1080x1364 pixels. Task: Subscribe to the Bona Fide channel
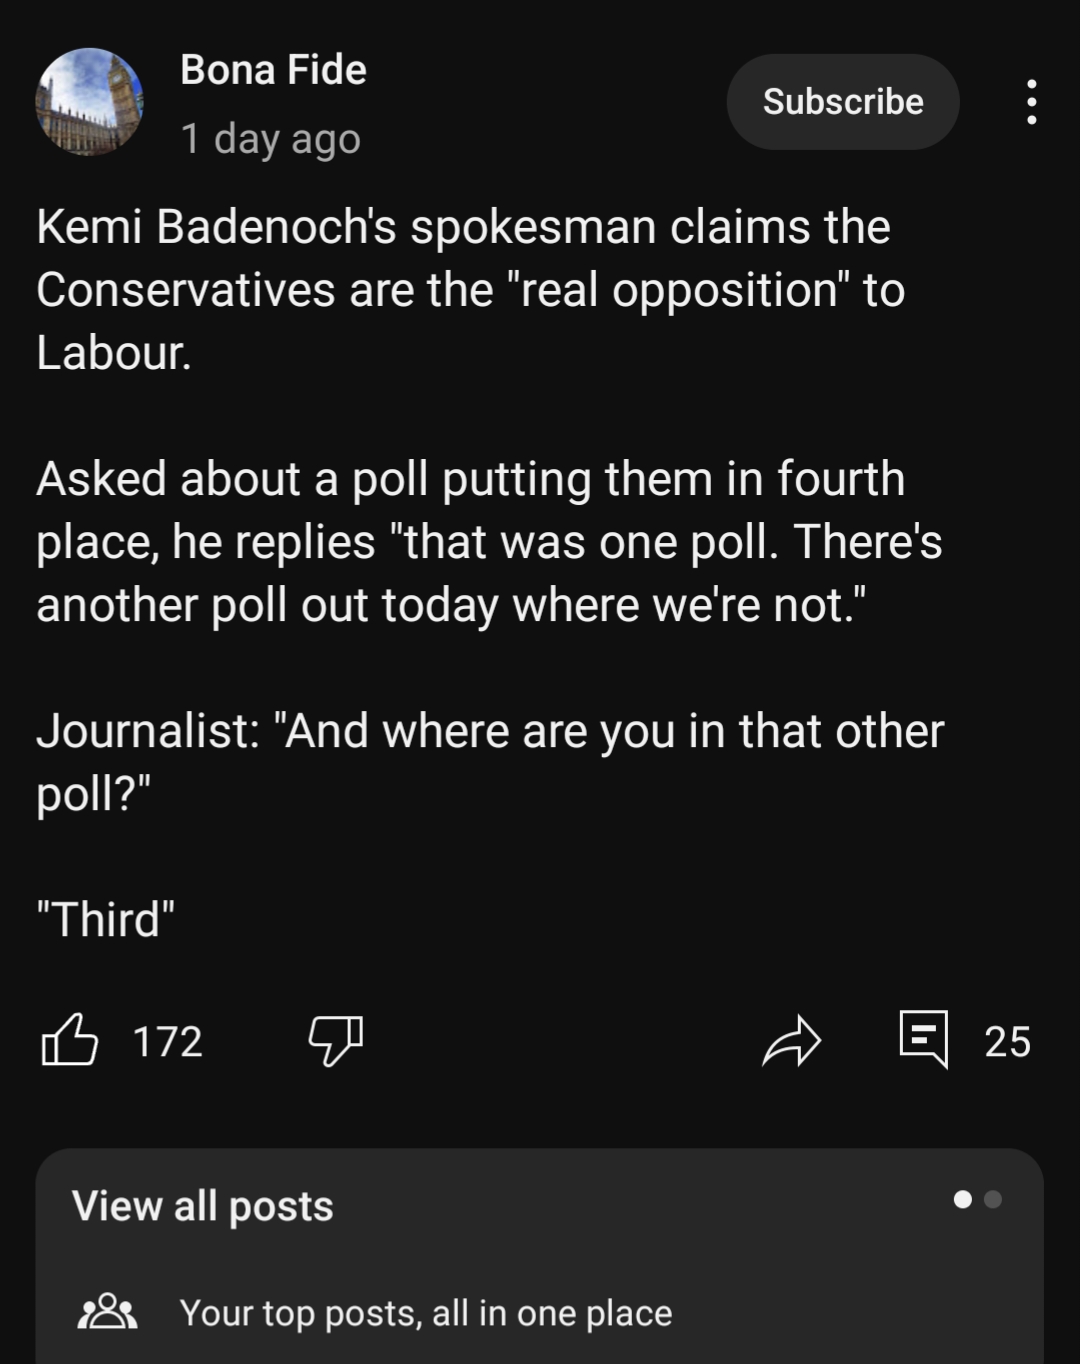click(842, 102)
